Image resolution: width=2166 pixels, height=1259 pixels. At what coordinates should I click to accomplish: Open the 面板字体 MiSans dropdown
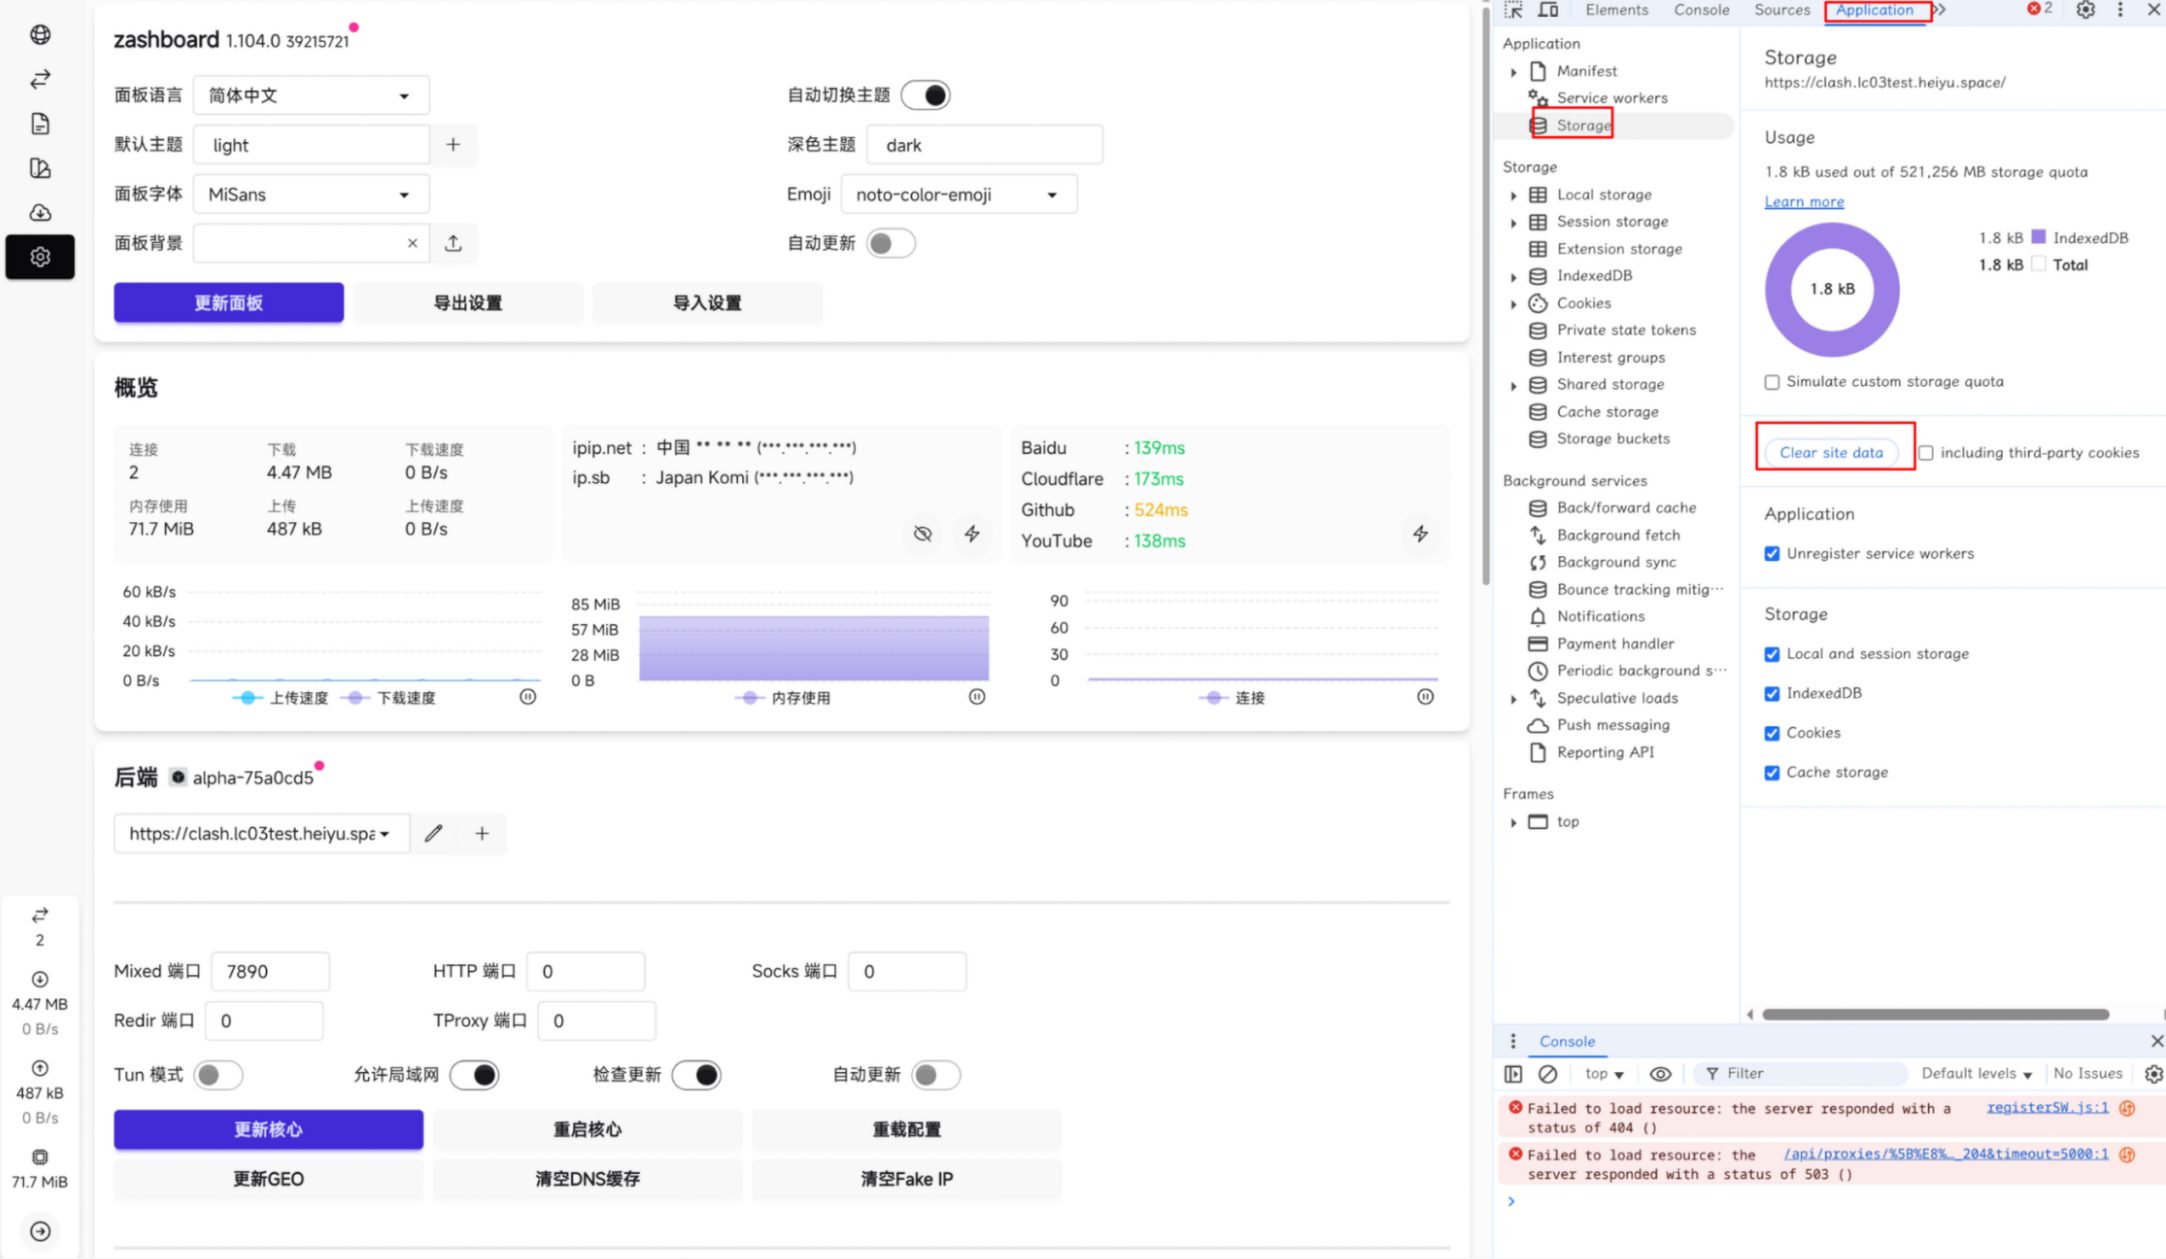tap(311, 194)
